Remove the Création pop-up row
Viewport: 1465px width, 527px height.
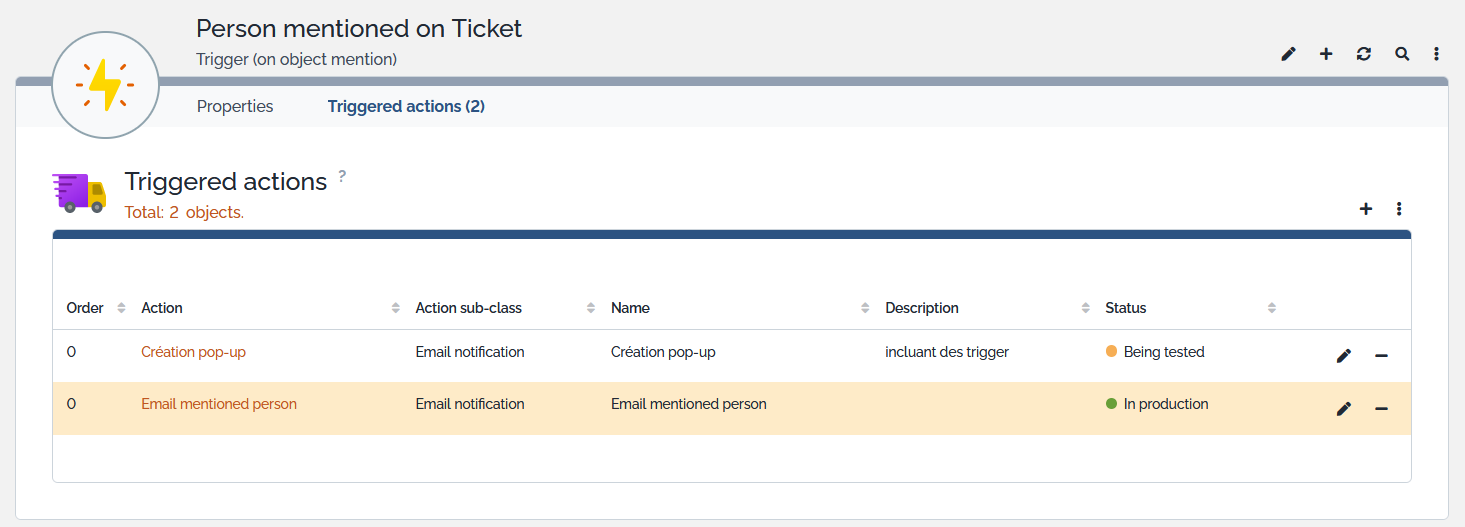[x=1381, y=356]
